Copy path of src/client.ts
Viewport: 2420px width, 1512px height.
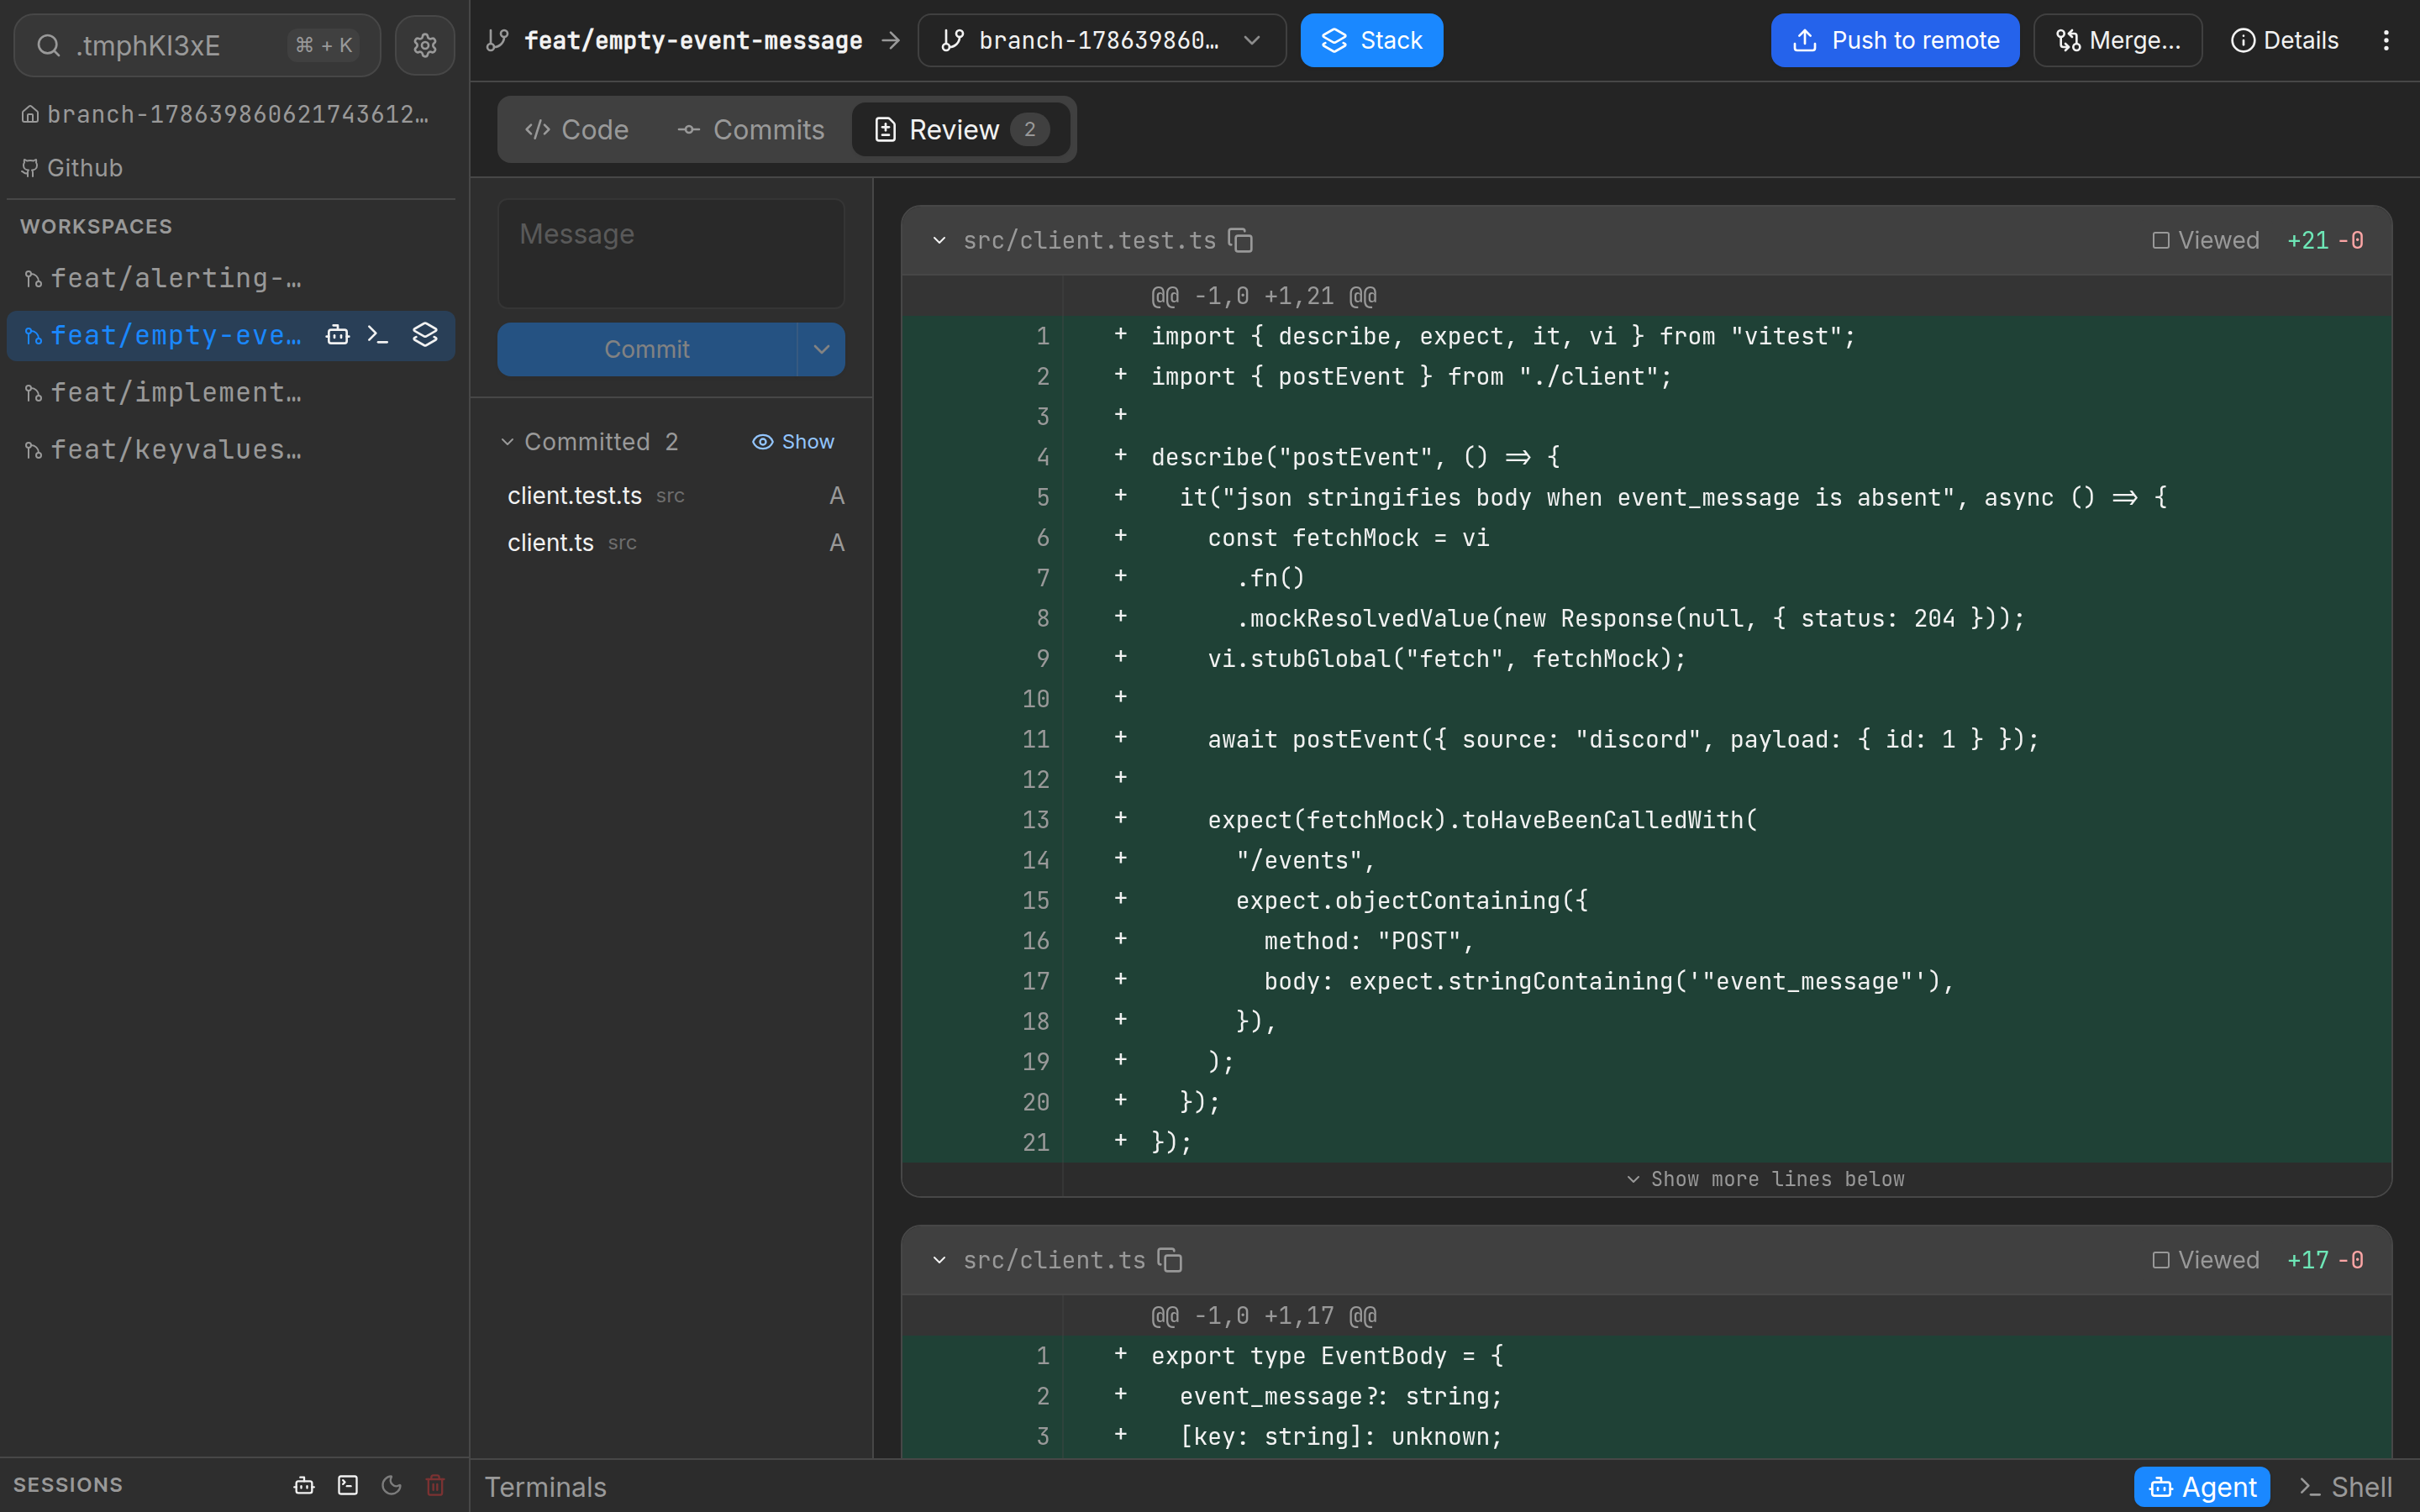click(x=1170, y=1260)
